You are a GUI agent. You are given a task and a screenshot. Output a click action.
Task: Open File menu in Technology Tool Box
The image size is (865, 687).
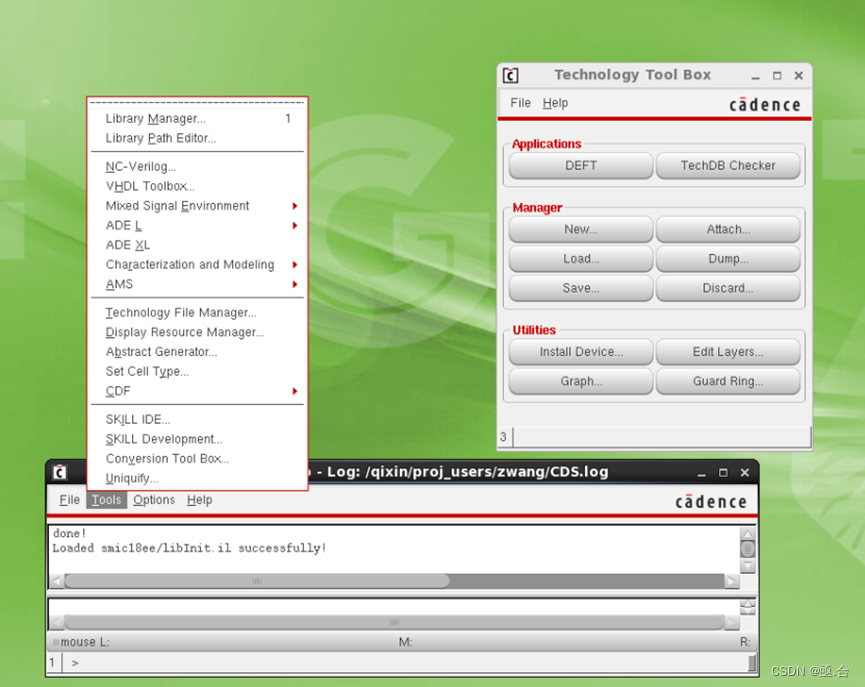[520, 103]
